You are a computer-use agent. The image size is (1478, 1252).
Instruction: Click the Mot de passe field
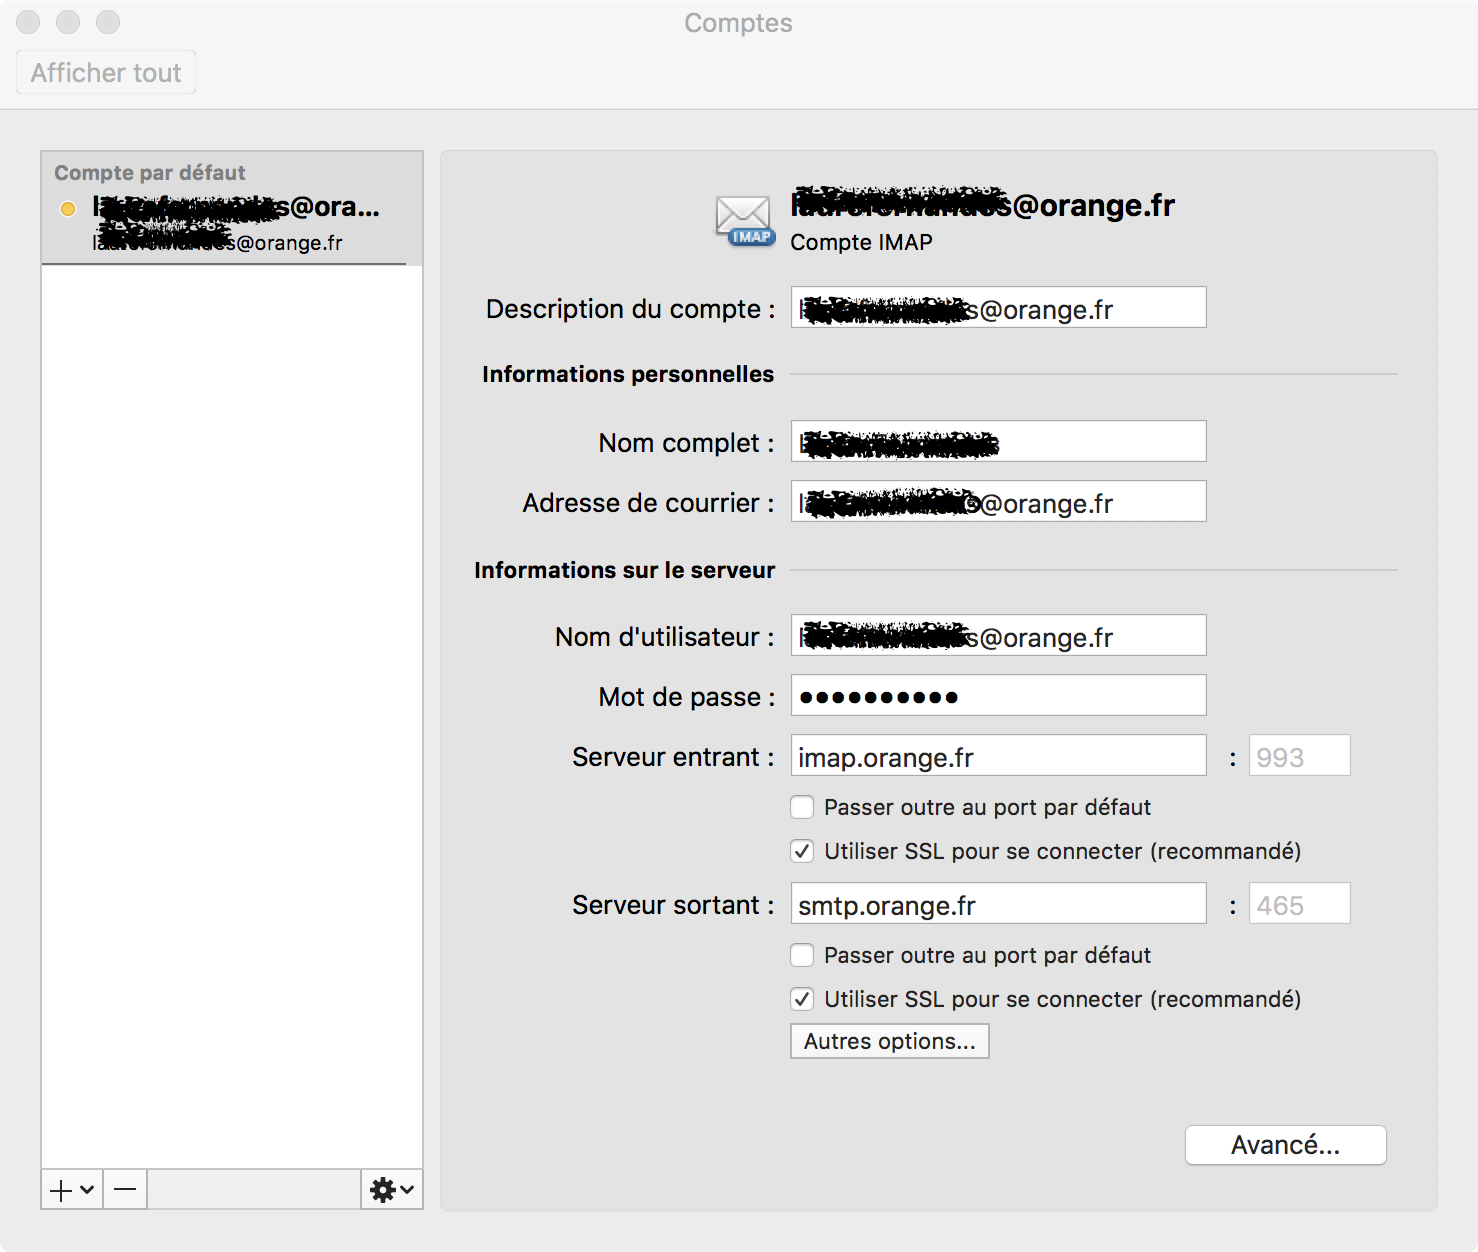tap(998, 696)
